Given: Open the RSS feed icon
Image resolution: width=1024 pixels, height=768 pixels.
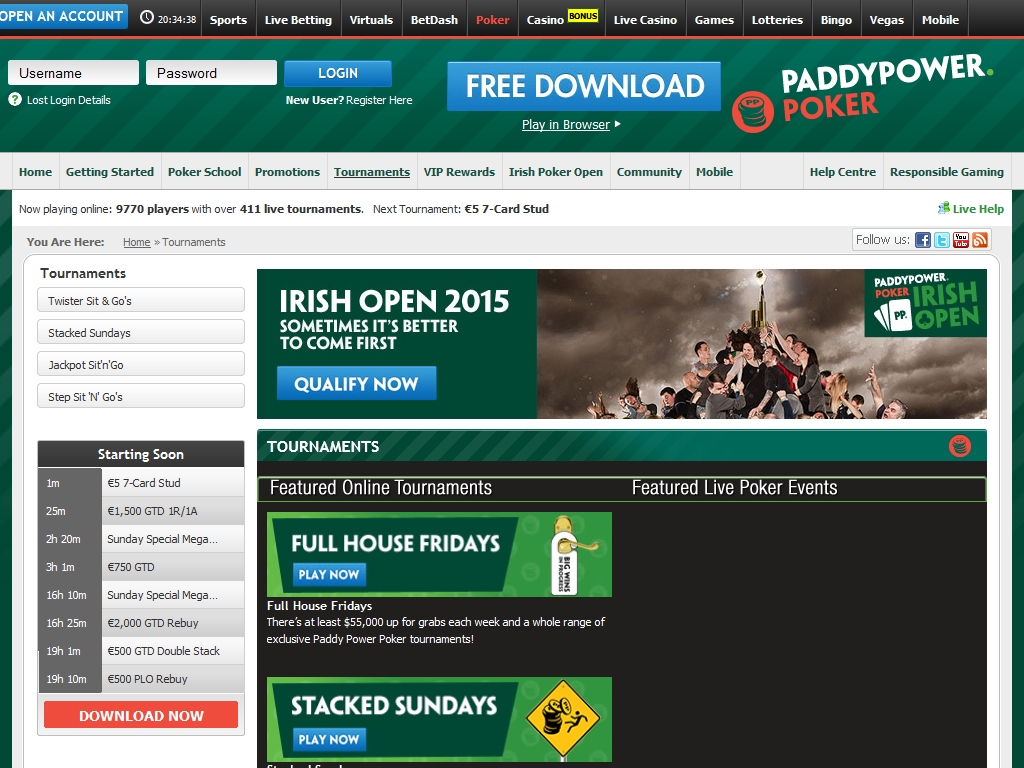Looking at the screenshot, I should click(x=980, y=240).
